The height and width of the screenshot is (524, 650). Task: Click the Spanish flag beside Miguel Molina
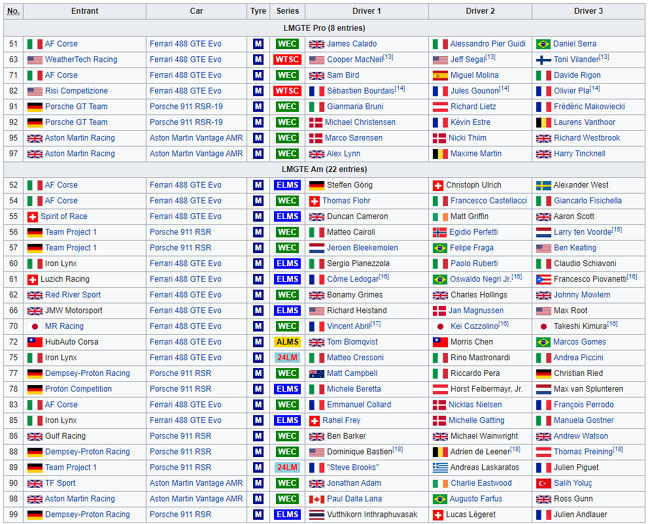[x=440, y=75]
